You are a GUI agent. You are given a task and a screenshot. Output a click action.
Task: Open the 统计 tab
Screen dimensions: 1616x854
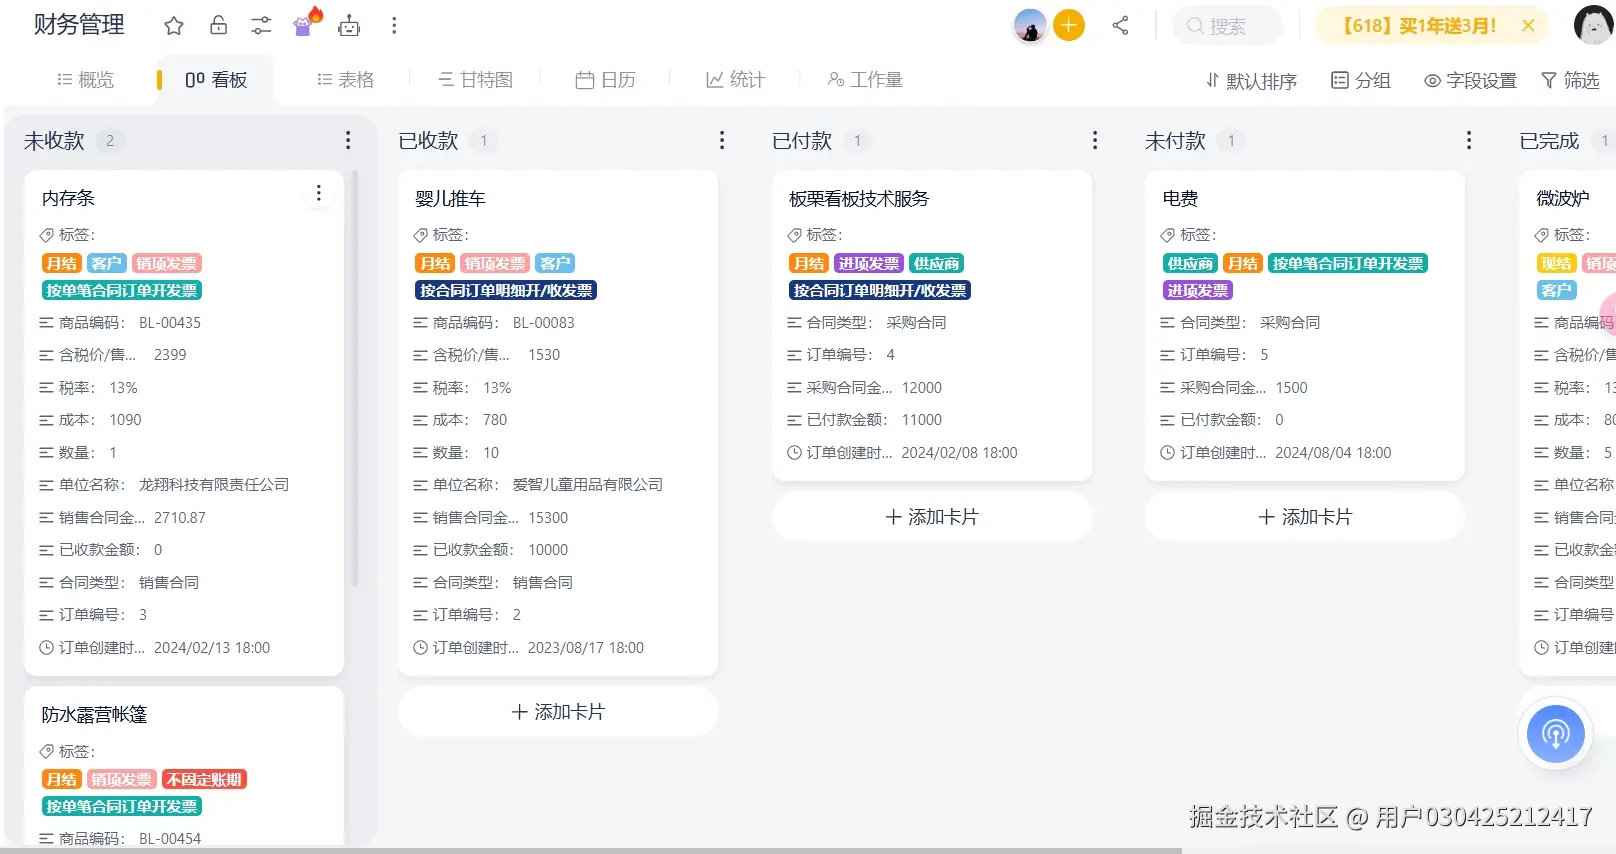click(735, 80)
